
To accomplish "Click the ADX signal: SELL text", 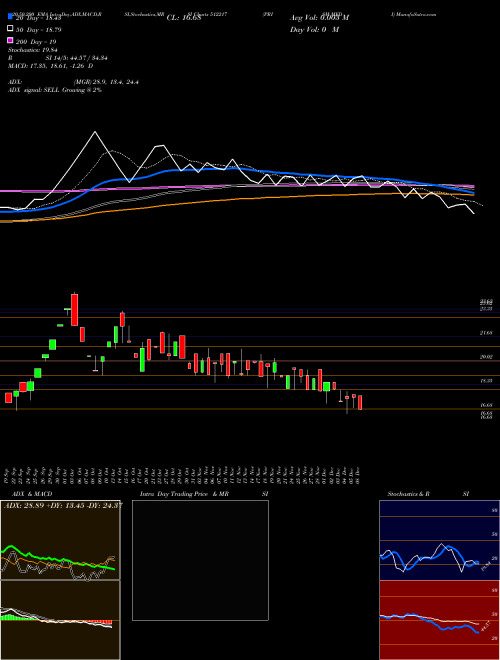I will coord(55,90).
